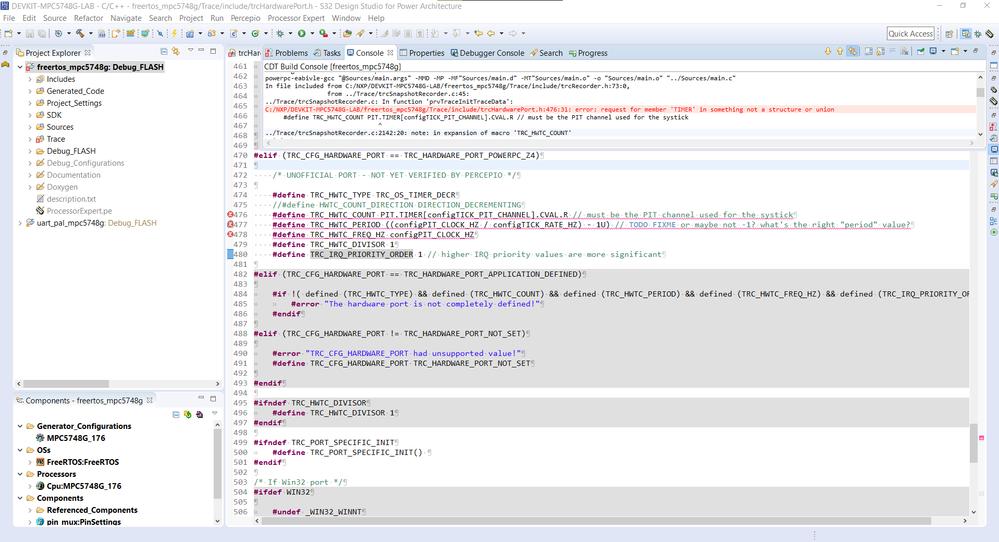Click the external tools run icon

[x=323, y=33]
